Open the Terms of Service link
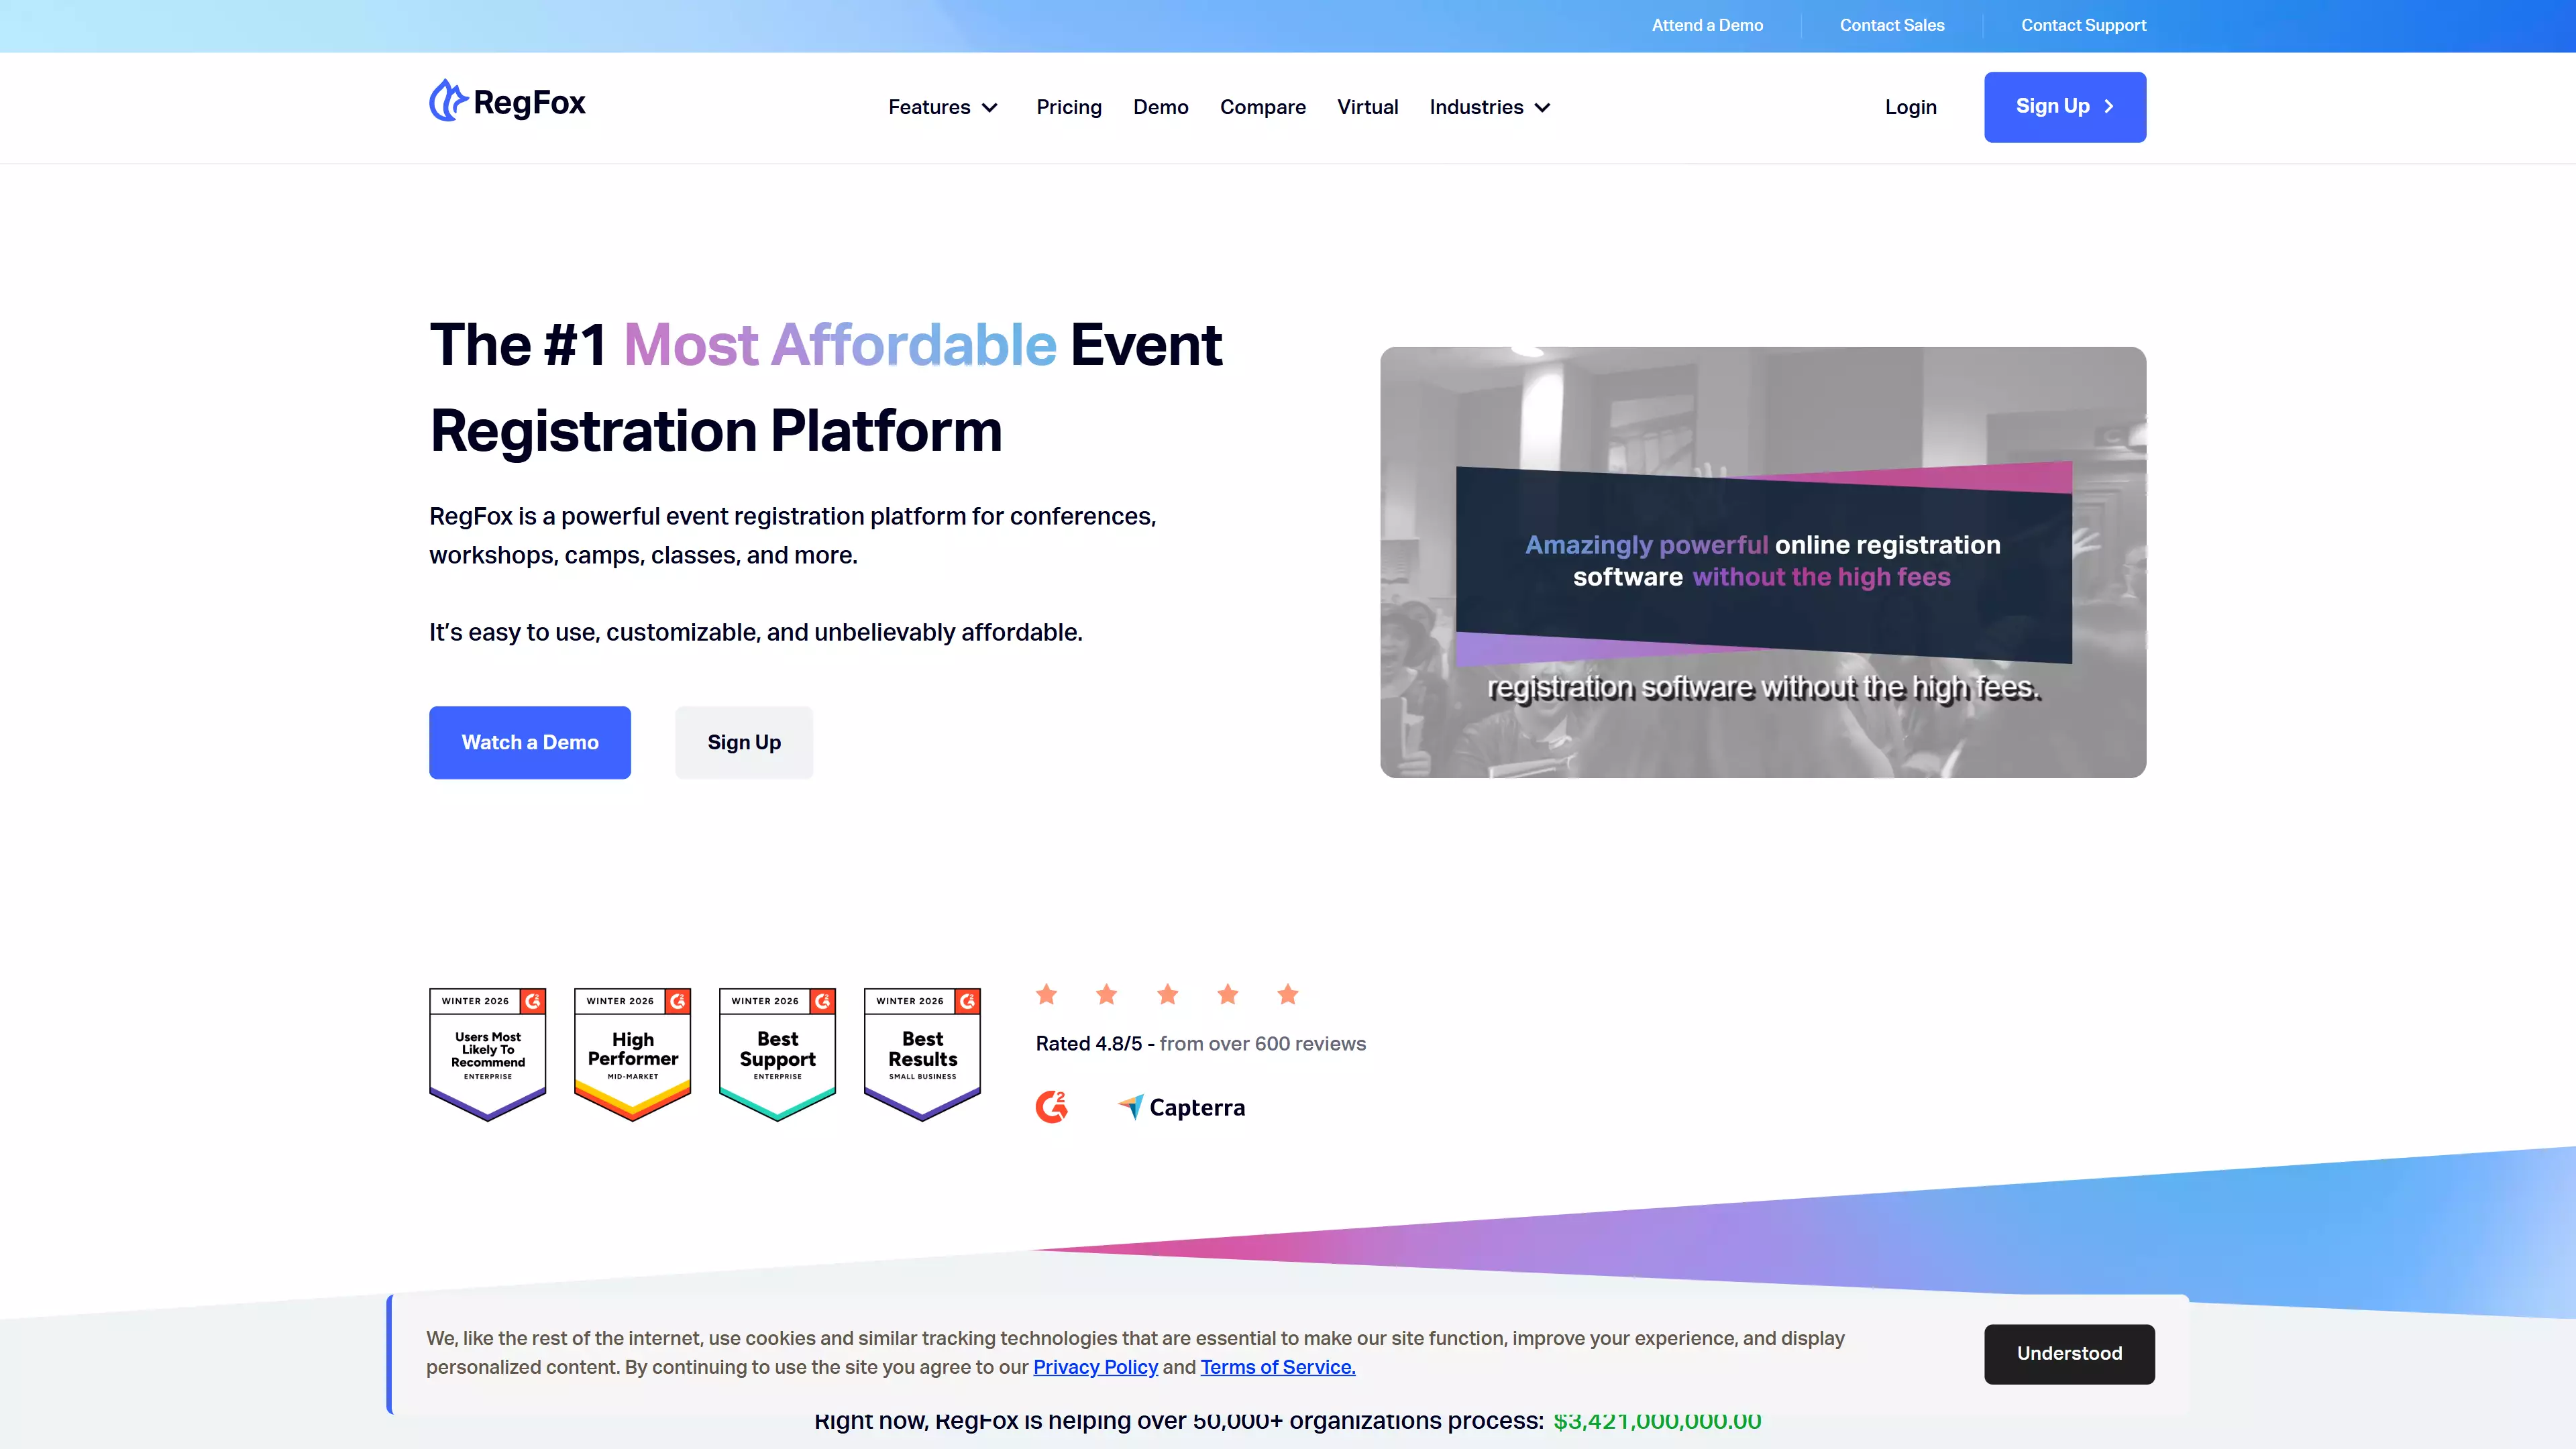Viewport: 2576px width, 1449px height. point(1278,1367)
